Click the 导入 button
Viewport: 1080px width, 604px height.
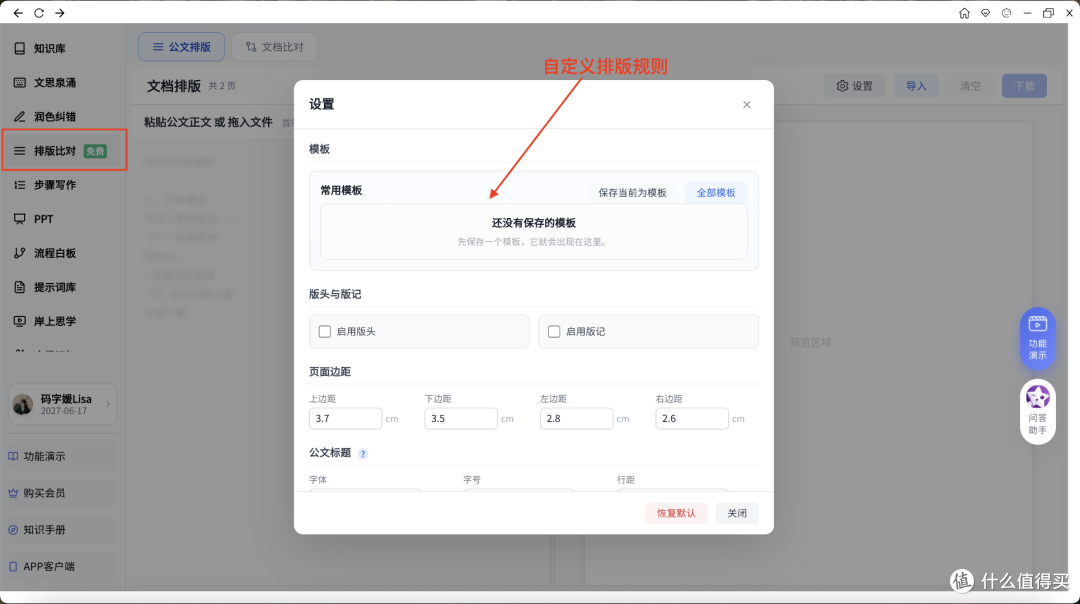pyautogui.click(x=916, y=86)
